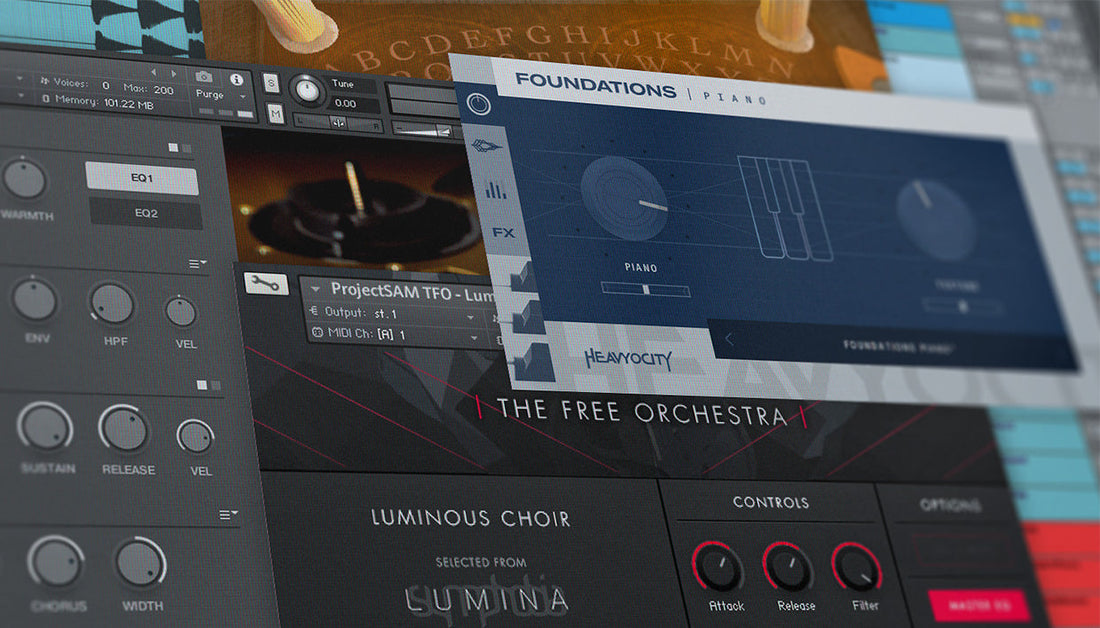Click the ENV knob
This screenshot has height=628, width=1100.
34,300
